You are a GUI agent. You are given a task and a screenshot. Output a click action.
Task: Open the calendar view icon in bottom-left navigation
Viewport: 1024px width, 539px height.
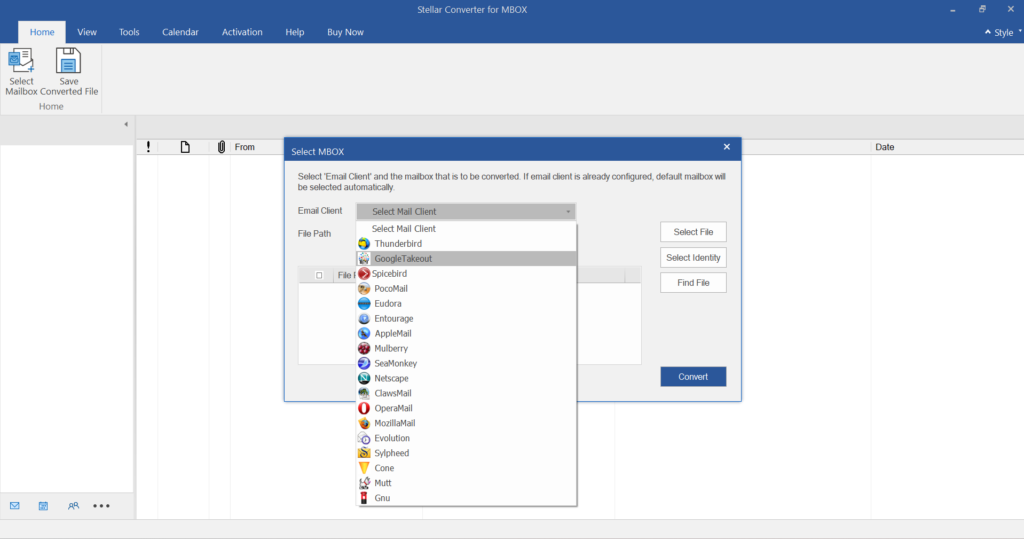(x=43, y=506)
